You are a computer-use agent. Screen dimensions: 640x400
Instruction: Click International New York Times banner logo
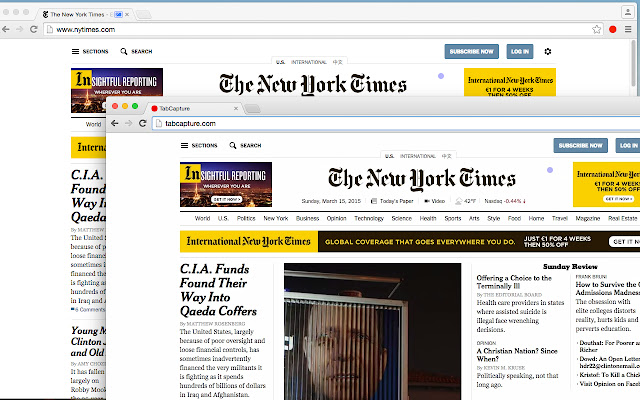(x=249, y=242)
